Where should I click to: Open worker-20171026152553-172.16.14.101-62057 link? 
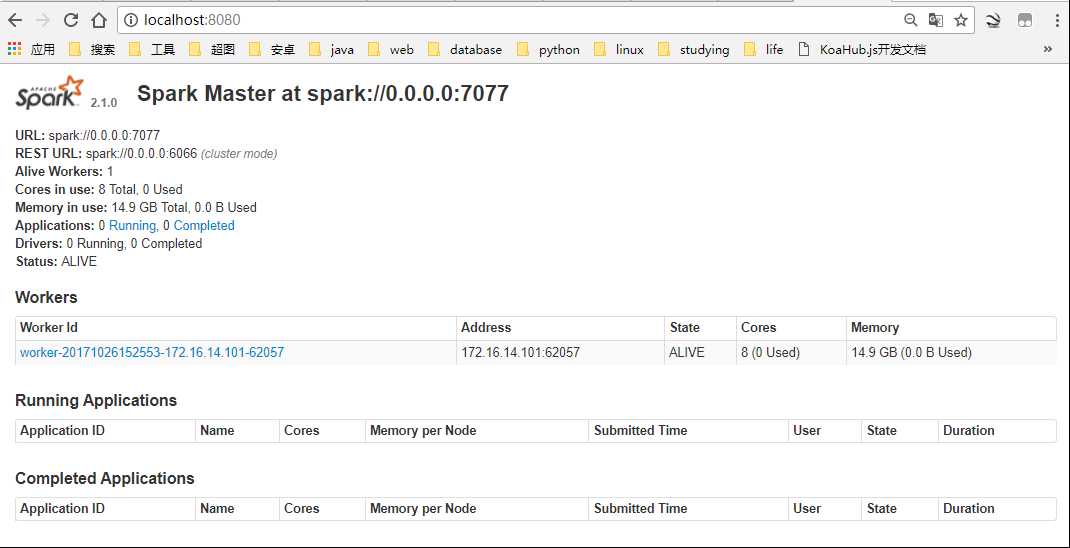pyautogui.click(x=152, y=352)
